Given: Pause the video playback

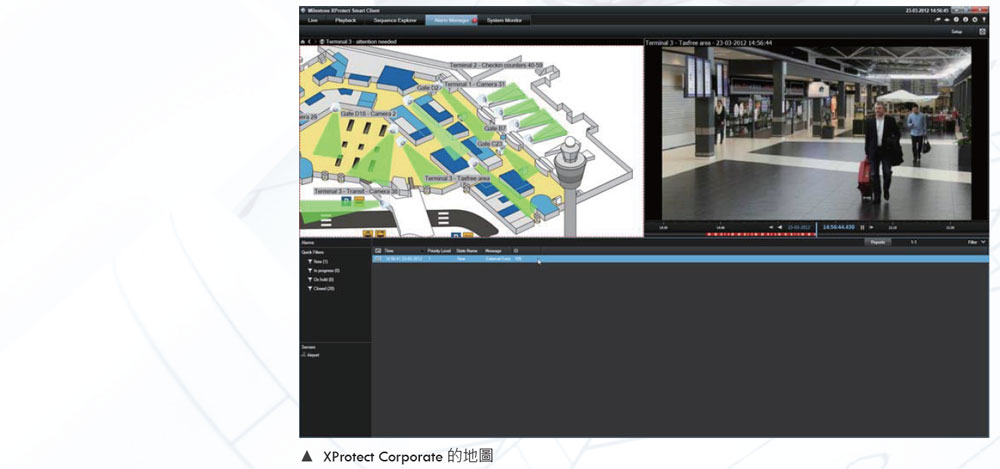Looking at the screenshot, I should [x=862, y=227].
